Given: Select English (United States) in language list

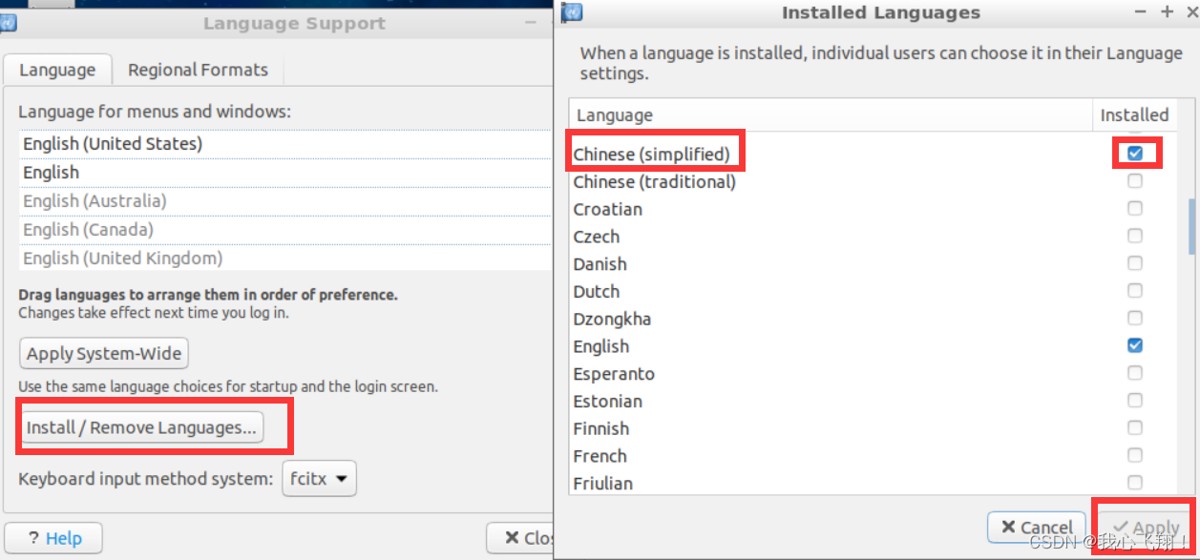Looking at the screenshot, I should (286, 144).
